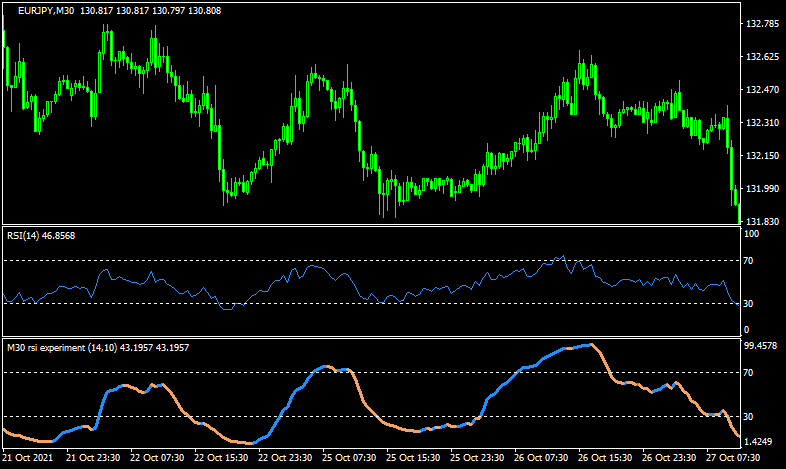Click price level 132.470 on scale
Image resolution: width=786 pixels, height=469 pixels.
(762, 90)
